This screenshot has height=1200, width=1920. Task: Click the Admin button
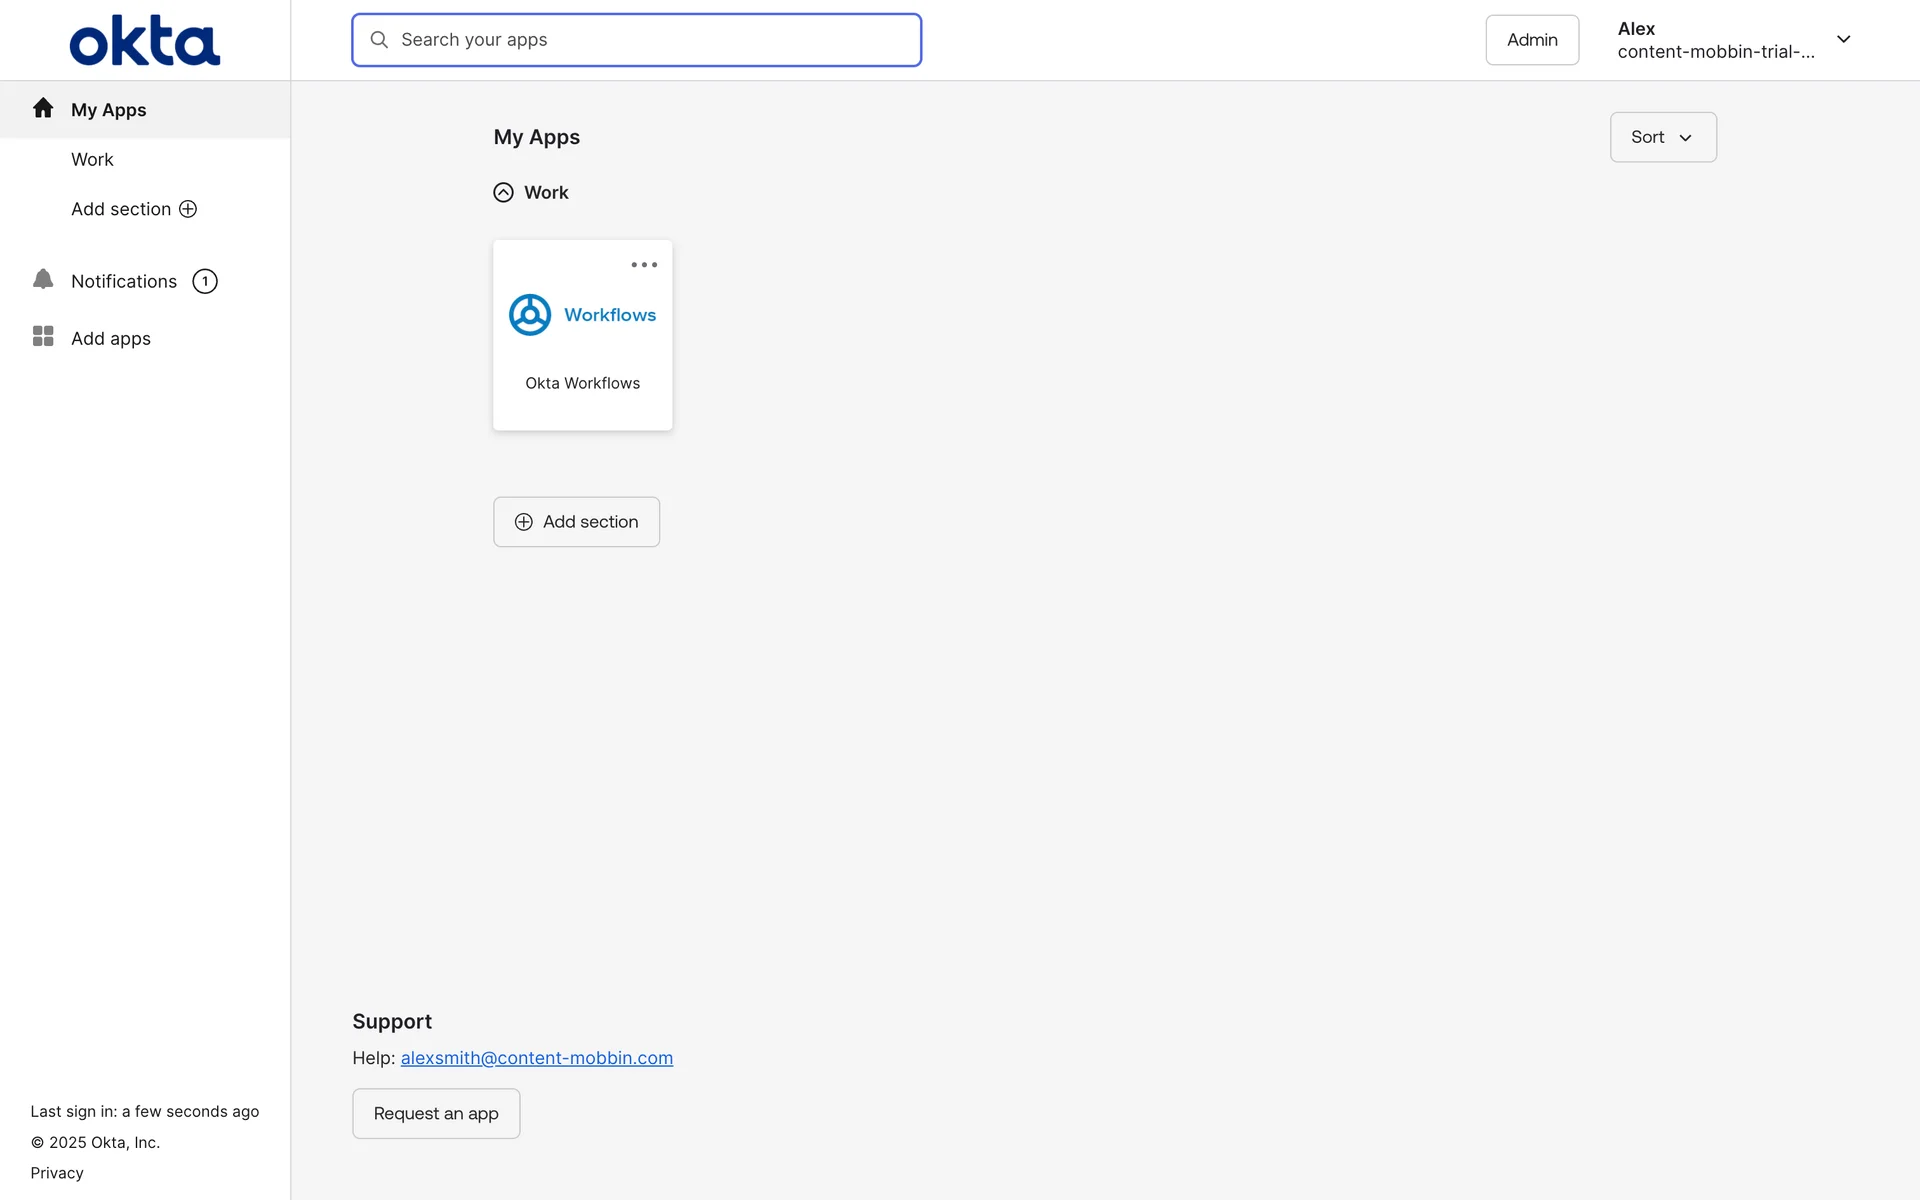tap(1531, 40)
